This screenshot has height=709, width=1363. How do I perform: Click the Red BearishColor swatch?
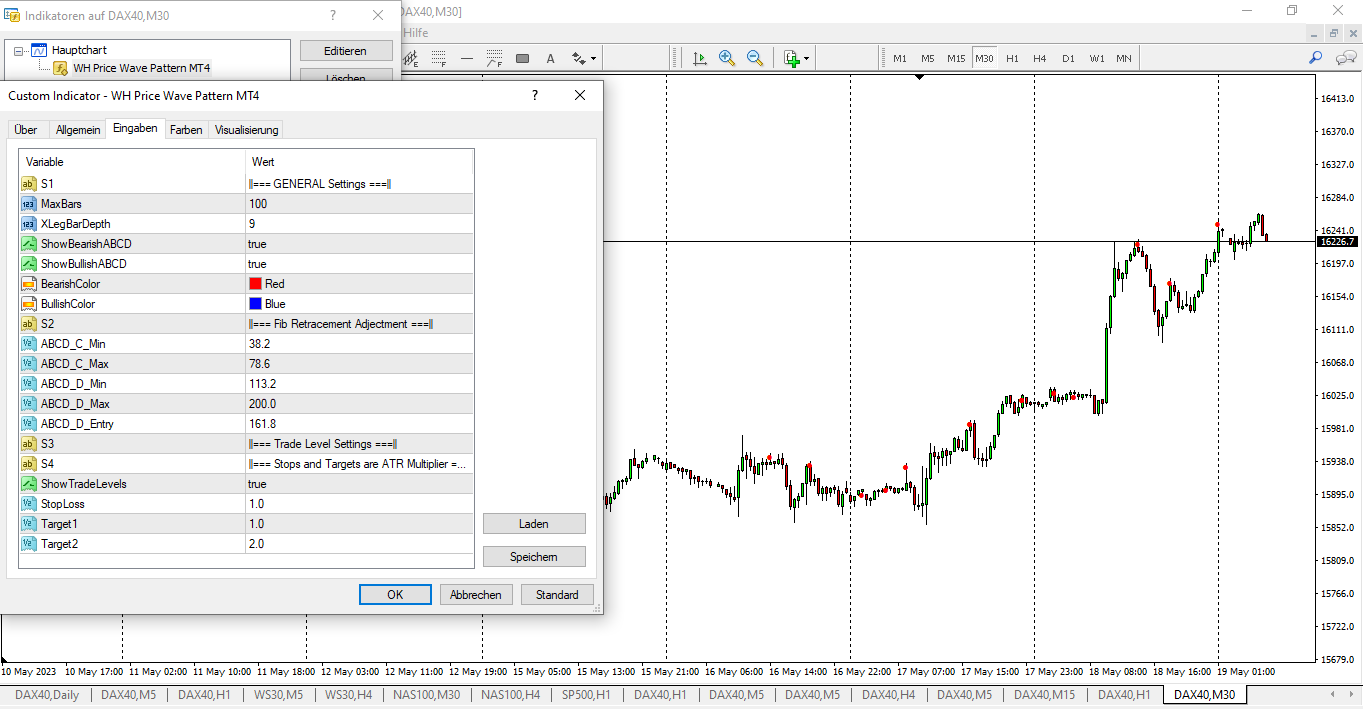click(255, 284)
